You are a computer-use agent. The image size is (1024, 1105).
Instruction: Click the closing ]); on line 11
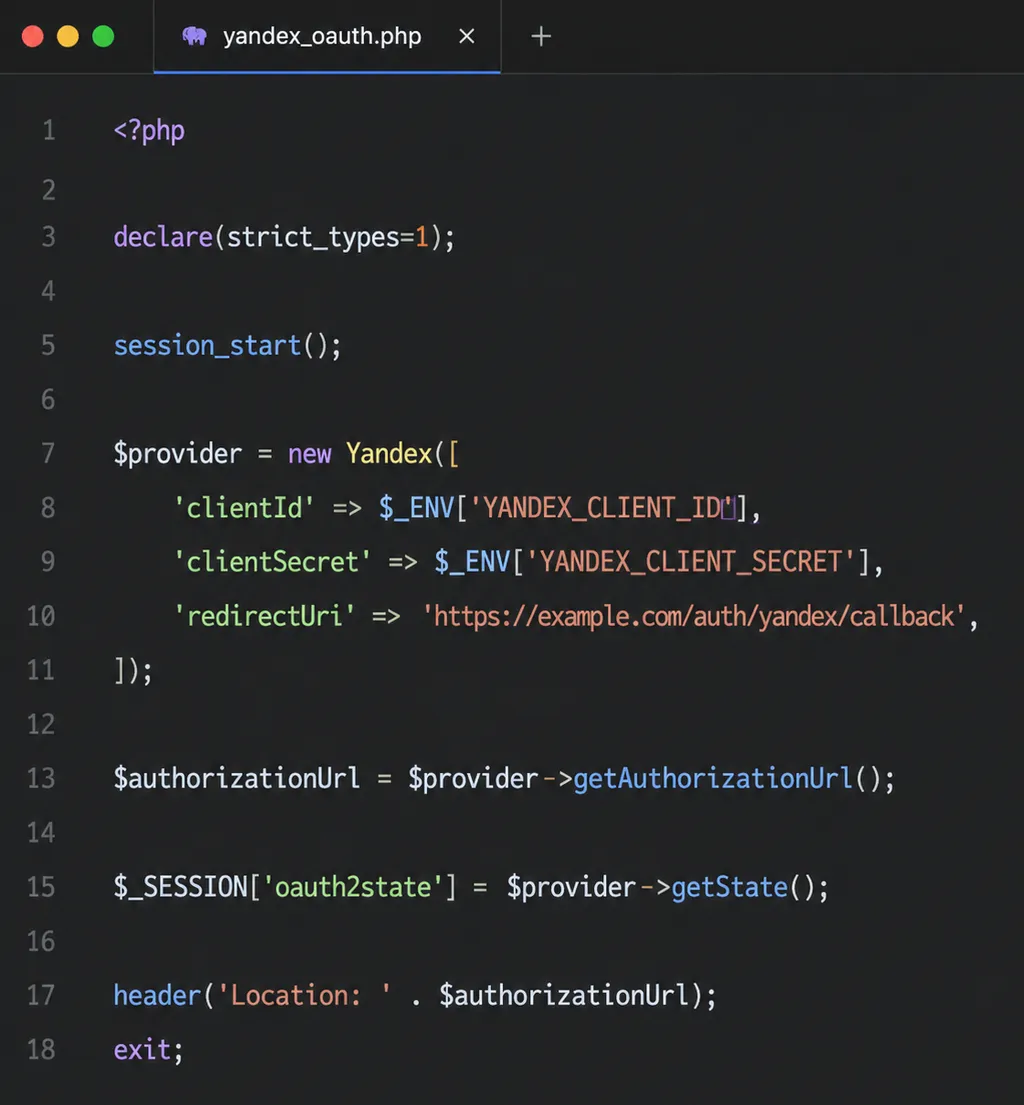(x=133, y=671)
